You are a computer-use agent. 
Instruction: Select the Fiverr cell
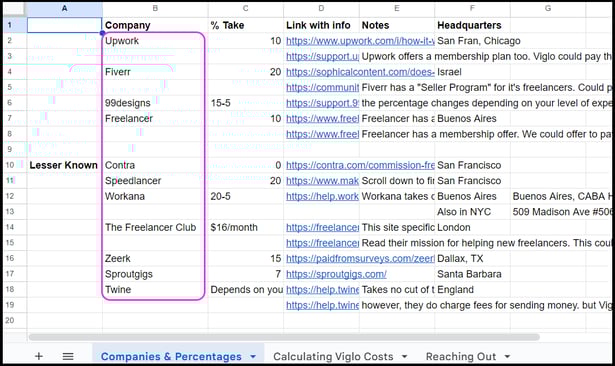[x=155, y=72]
